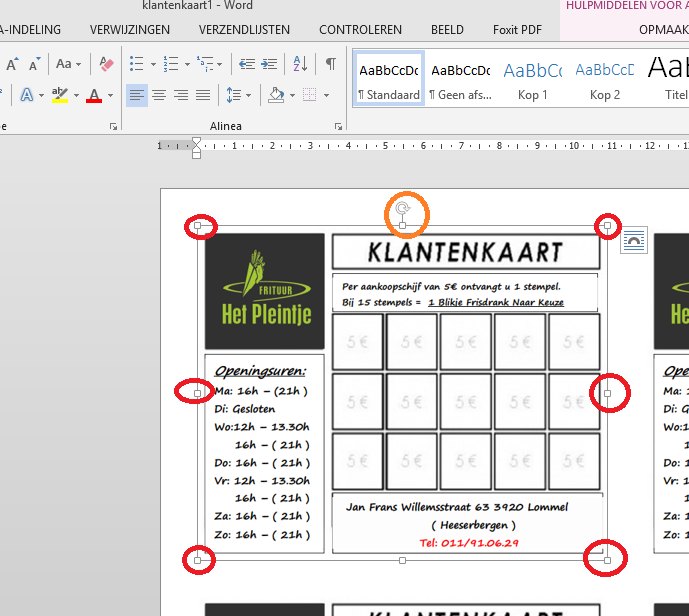689x616 pixels.
Task: Apply multilevel list formatting
Action: pos(205,64)
